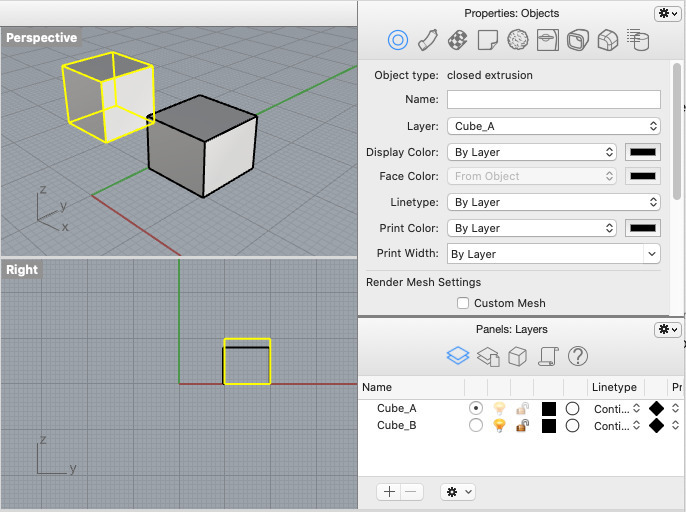
Task: Toggle Cube_B layer visibility light bulb
Action: 499,425
